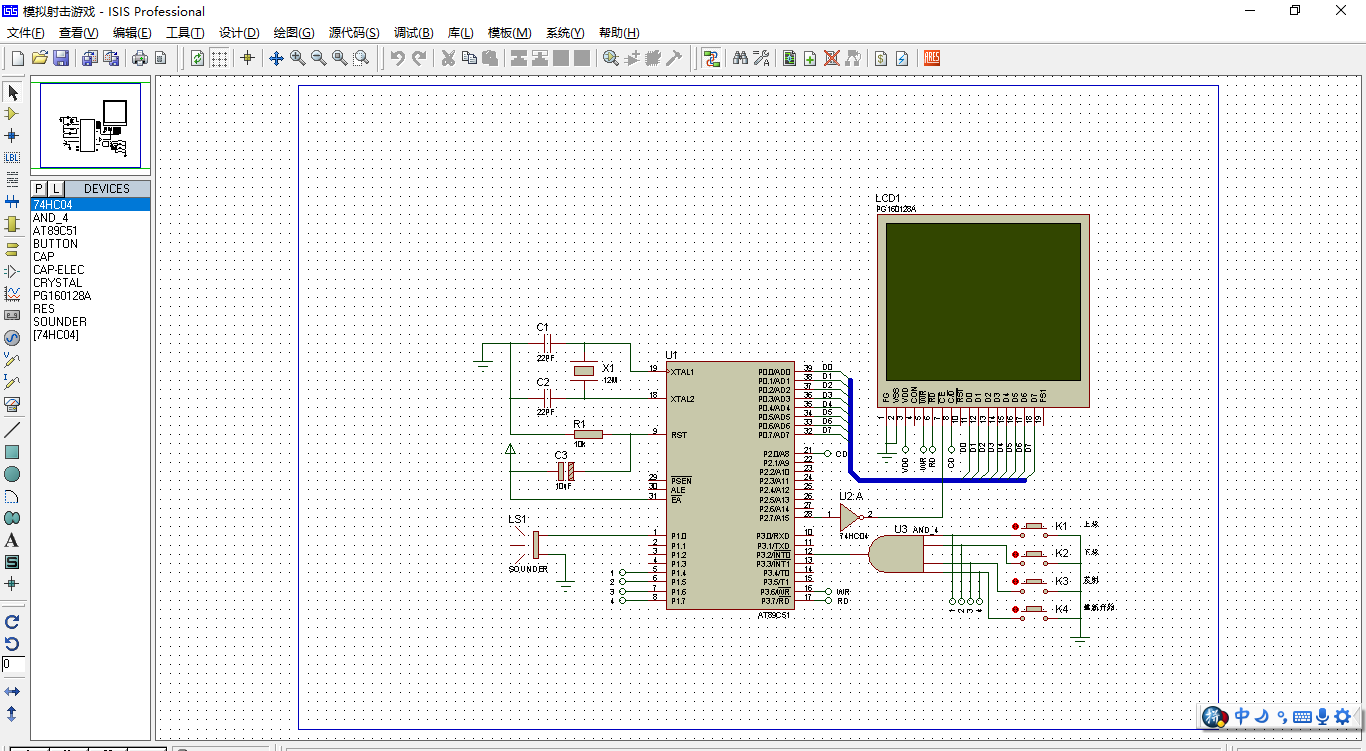The image size is (1366, 751).
Task: Select the Component mode tool
Action: 12,114
